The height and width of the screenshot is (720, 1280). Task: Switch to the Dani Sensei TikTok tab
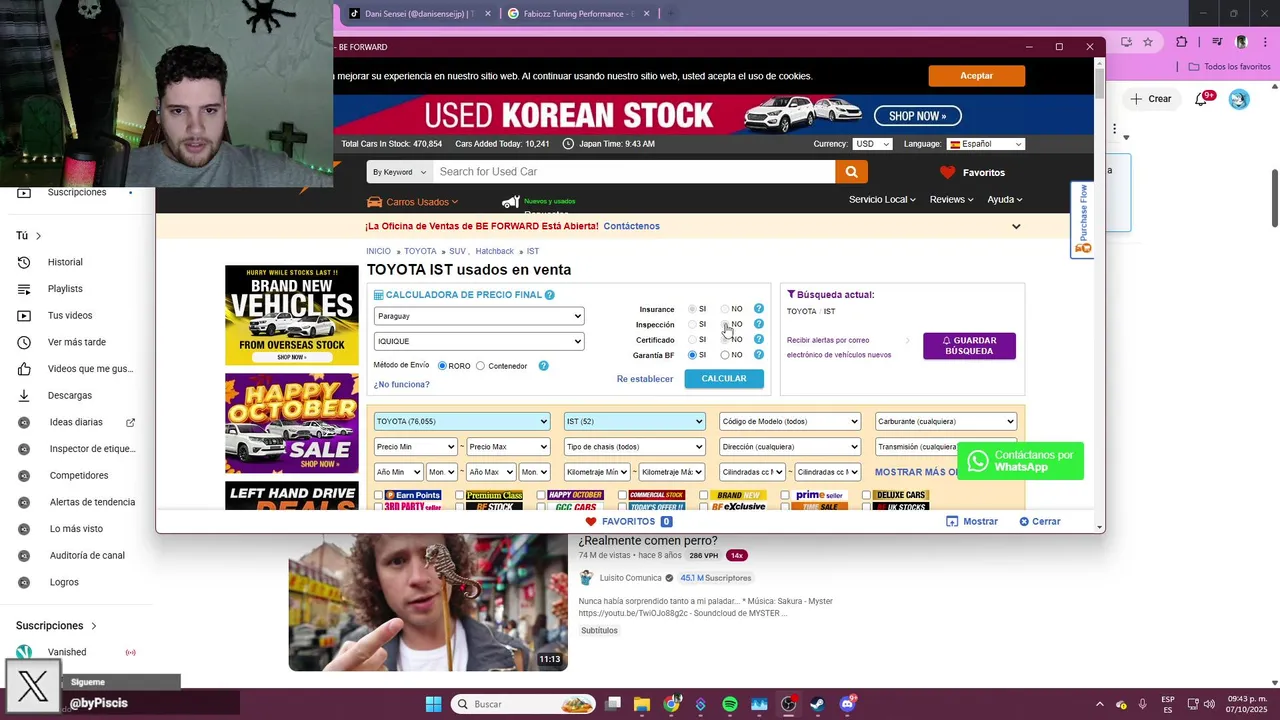point(420,14)
